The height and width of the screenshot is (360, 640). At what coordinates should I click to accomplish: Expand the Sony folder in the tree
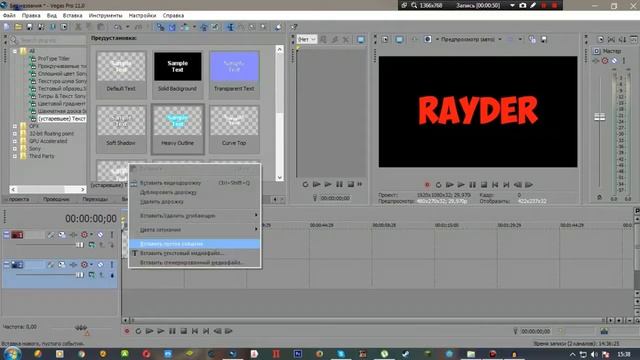(x=15, y=149)
